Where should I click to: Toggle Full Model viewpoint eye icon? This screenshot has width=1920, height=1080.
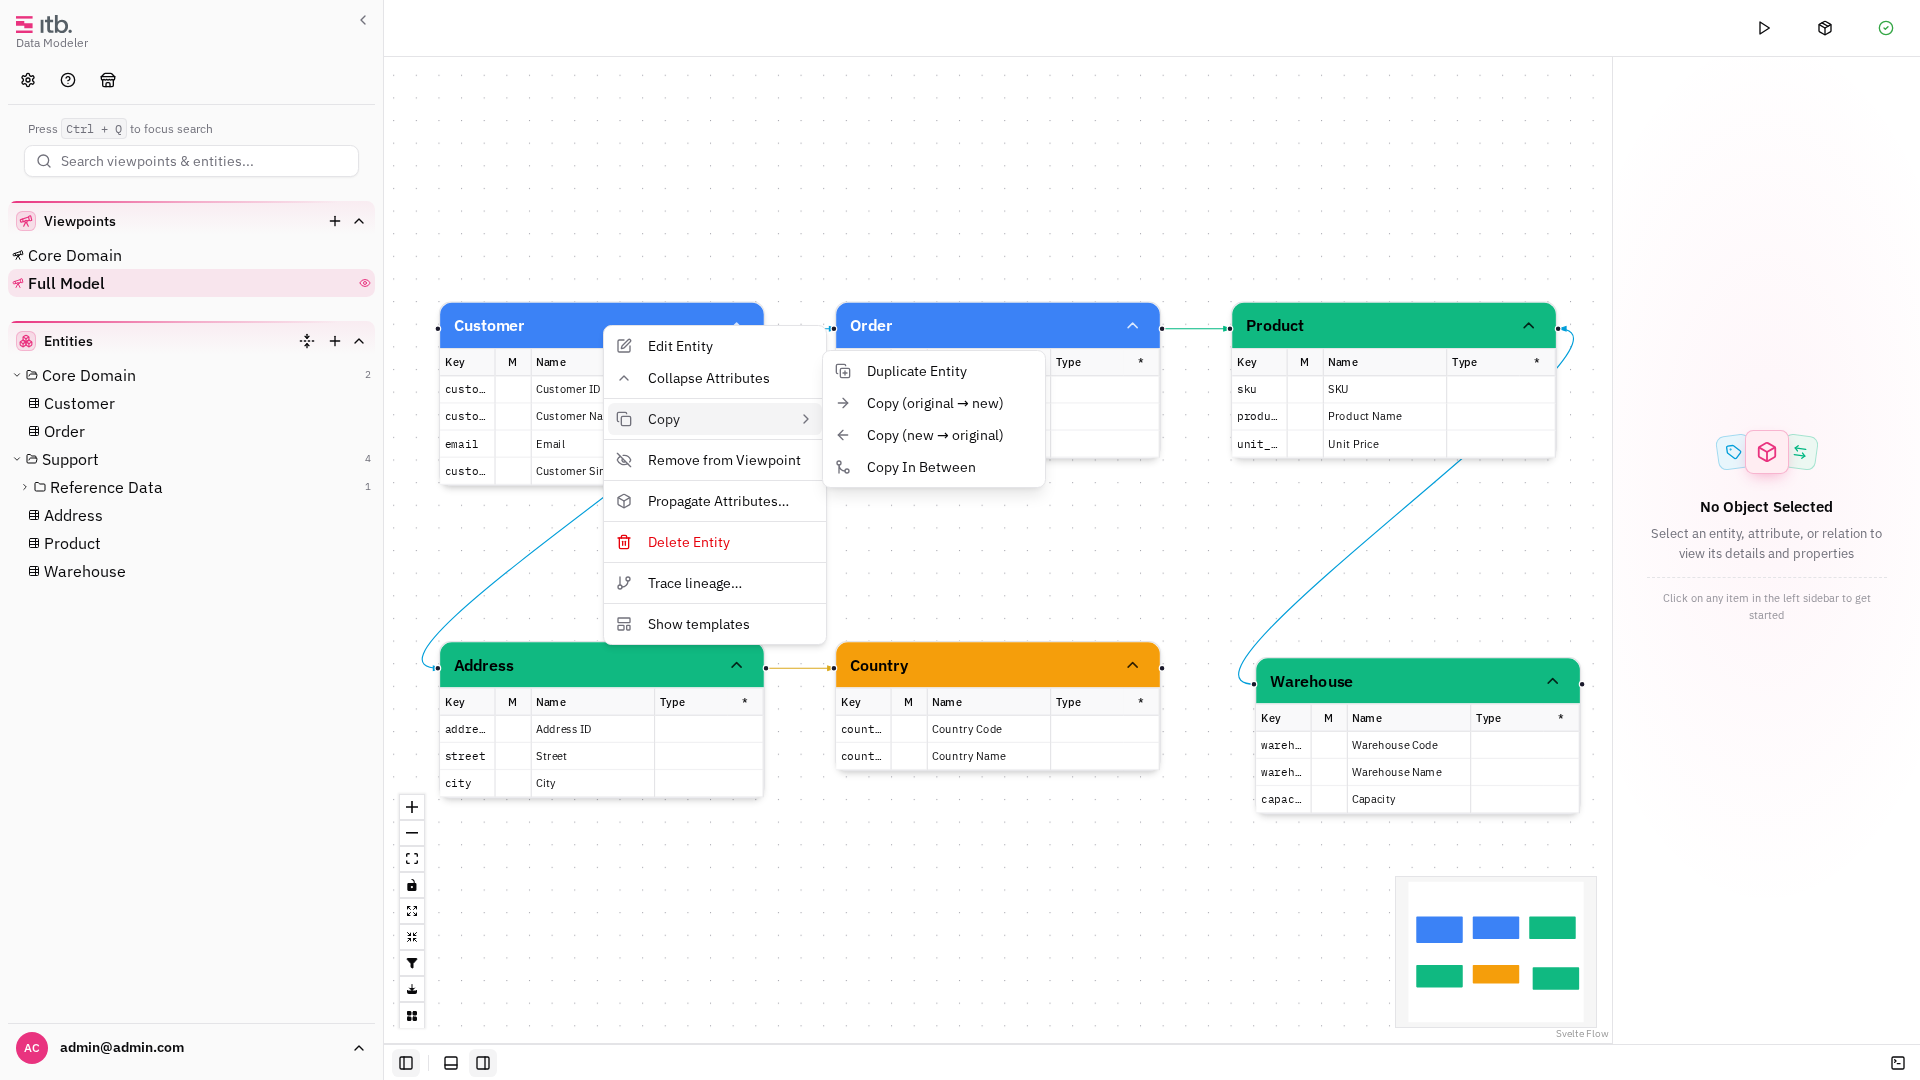click(x=365, y=283)
